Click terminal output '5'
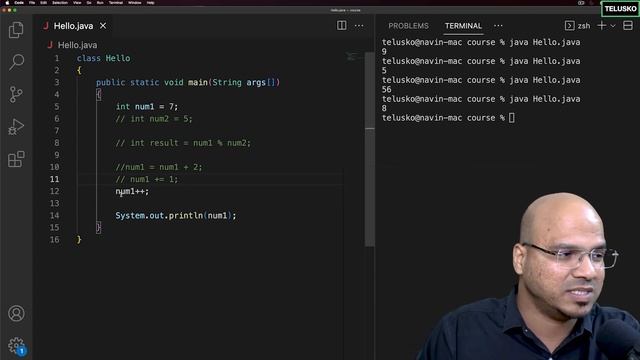Screen dimensions: 640x360 coord(384,70)
